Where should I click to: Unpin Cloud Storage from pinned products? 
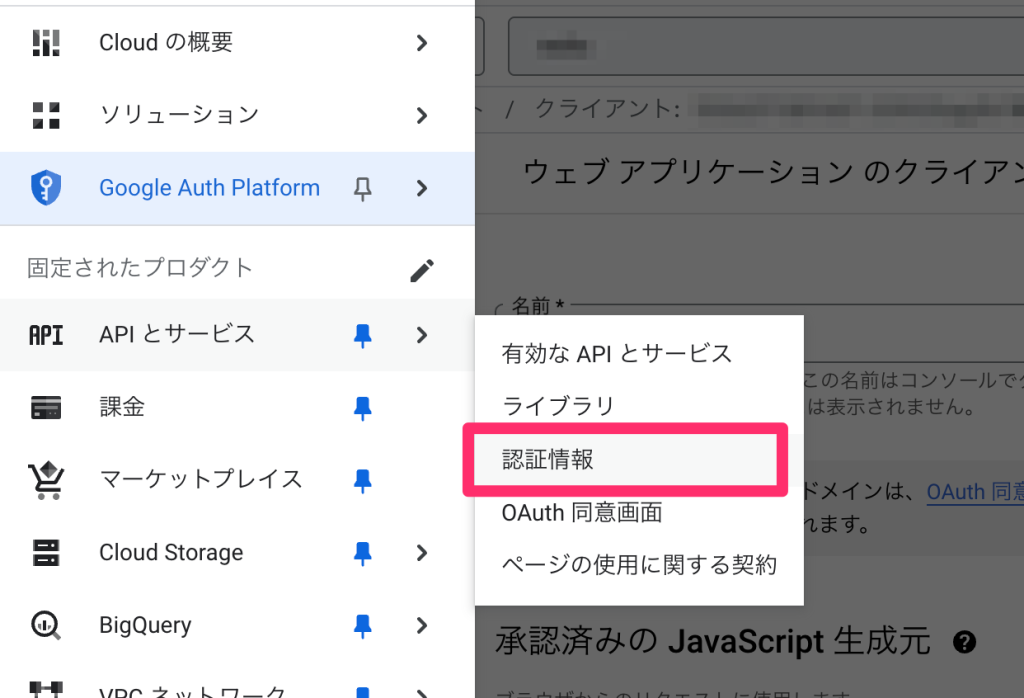coord(362,554)
